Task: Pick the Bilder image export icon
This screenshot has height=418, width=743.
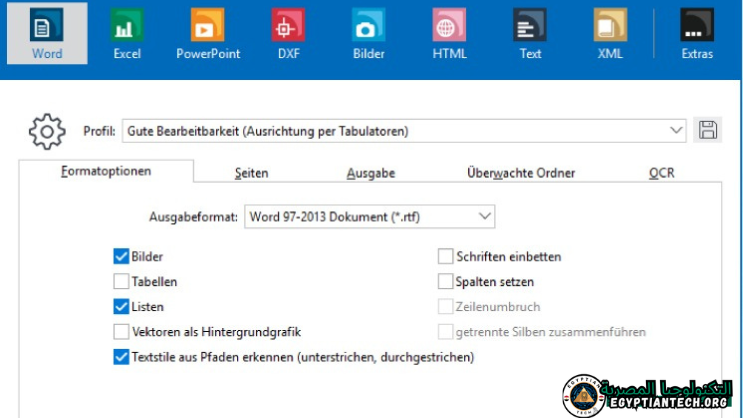Action: (x=368, y=26)
